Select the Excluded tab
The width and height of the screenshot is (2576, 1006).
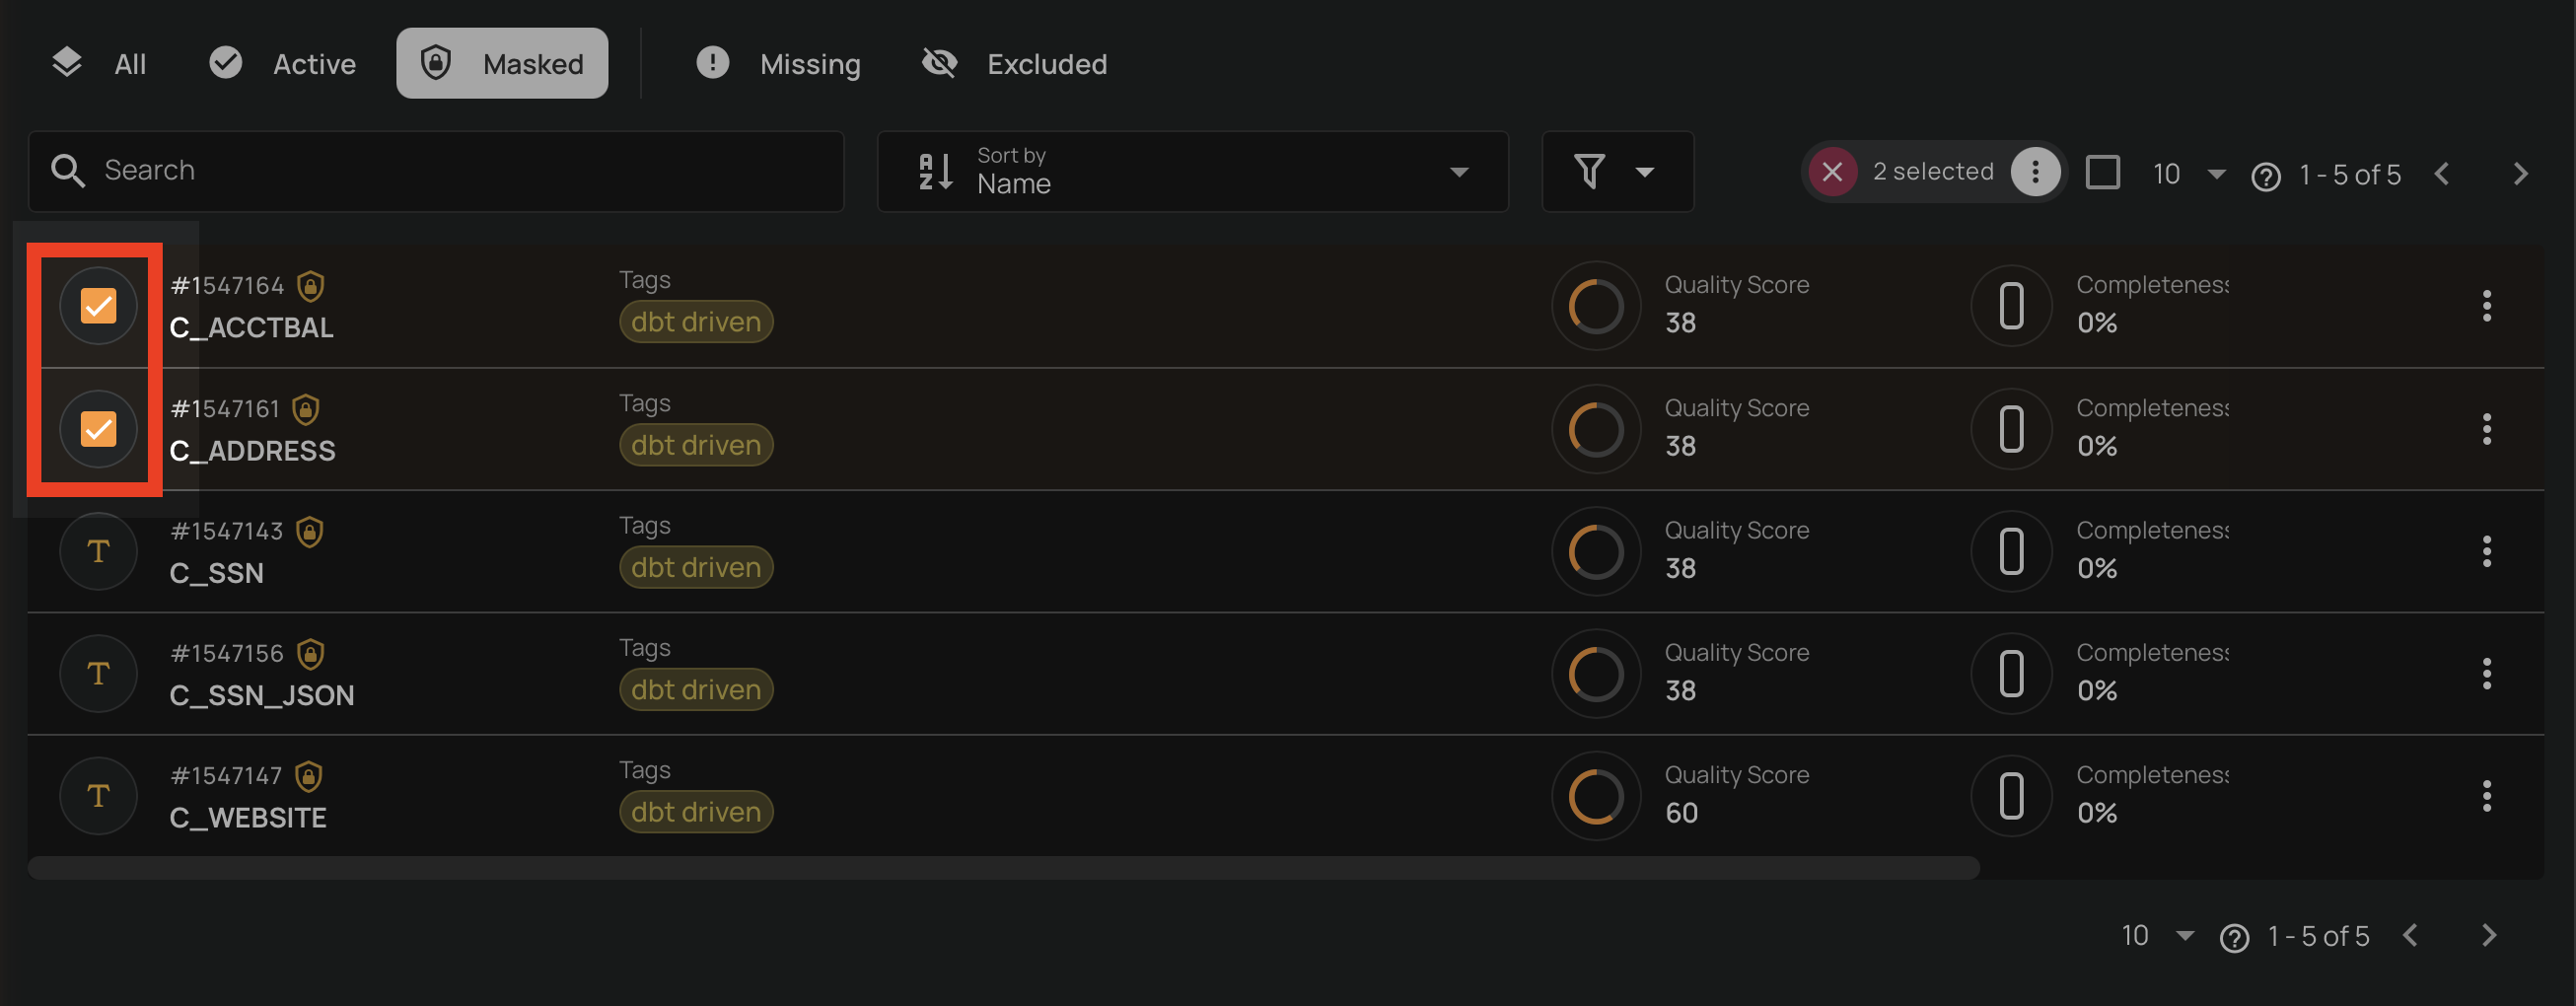(1014, 64)
